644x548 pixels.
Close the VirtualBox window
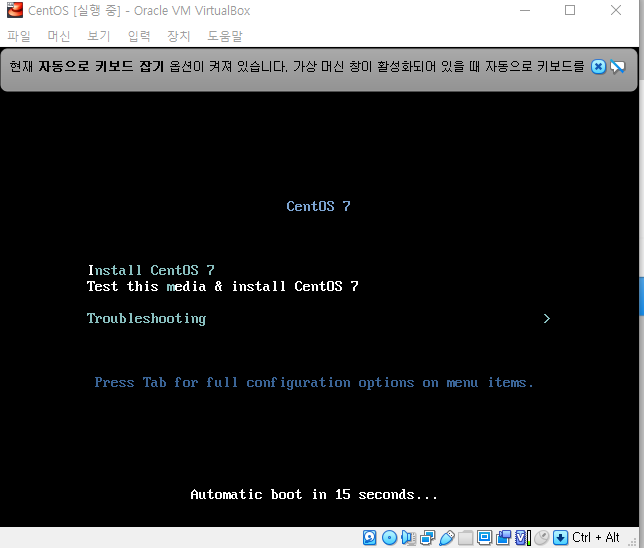(x=616, y=10)
